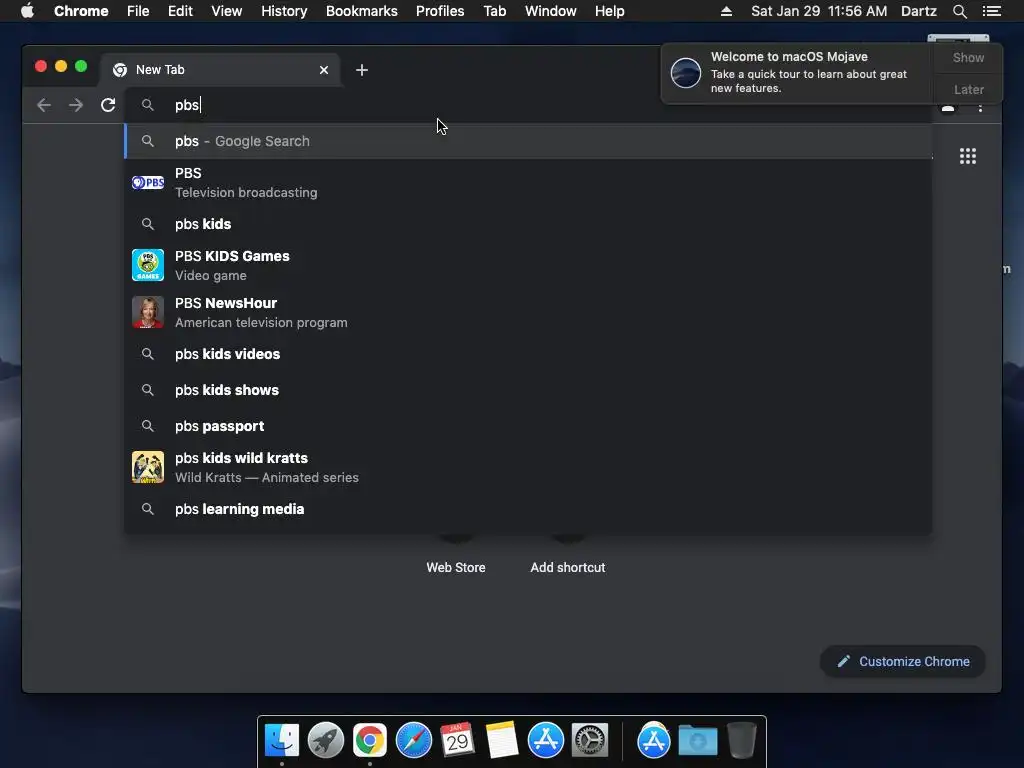Click Show on Mojave notification
Screen dimensions: 1024x768
[968, 57]
